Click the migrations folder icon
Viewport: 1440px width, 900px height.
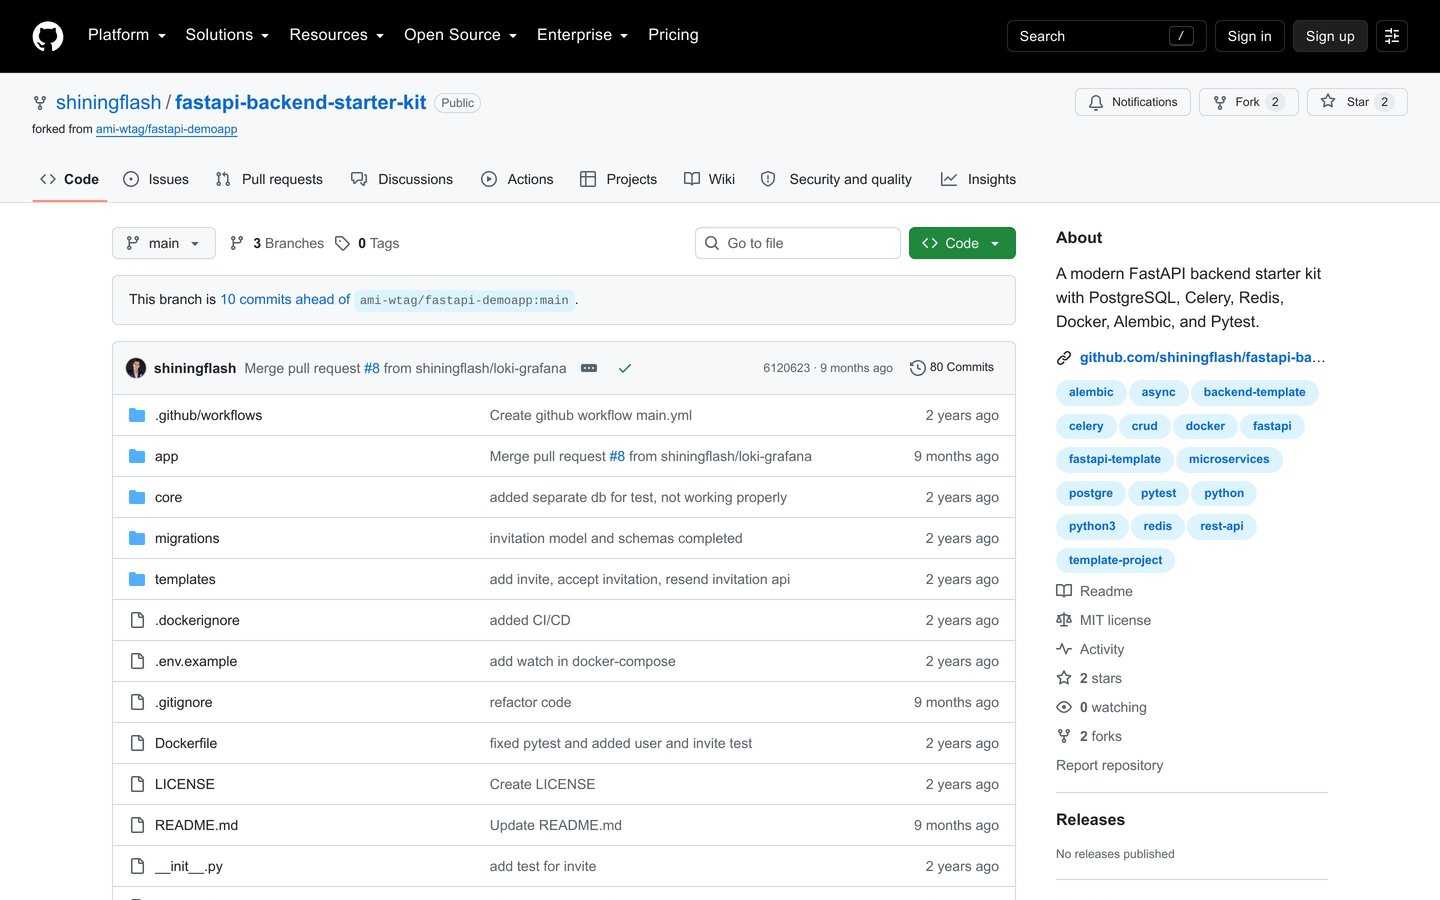[137, 538]
